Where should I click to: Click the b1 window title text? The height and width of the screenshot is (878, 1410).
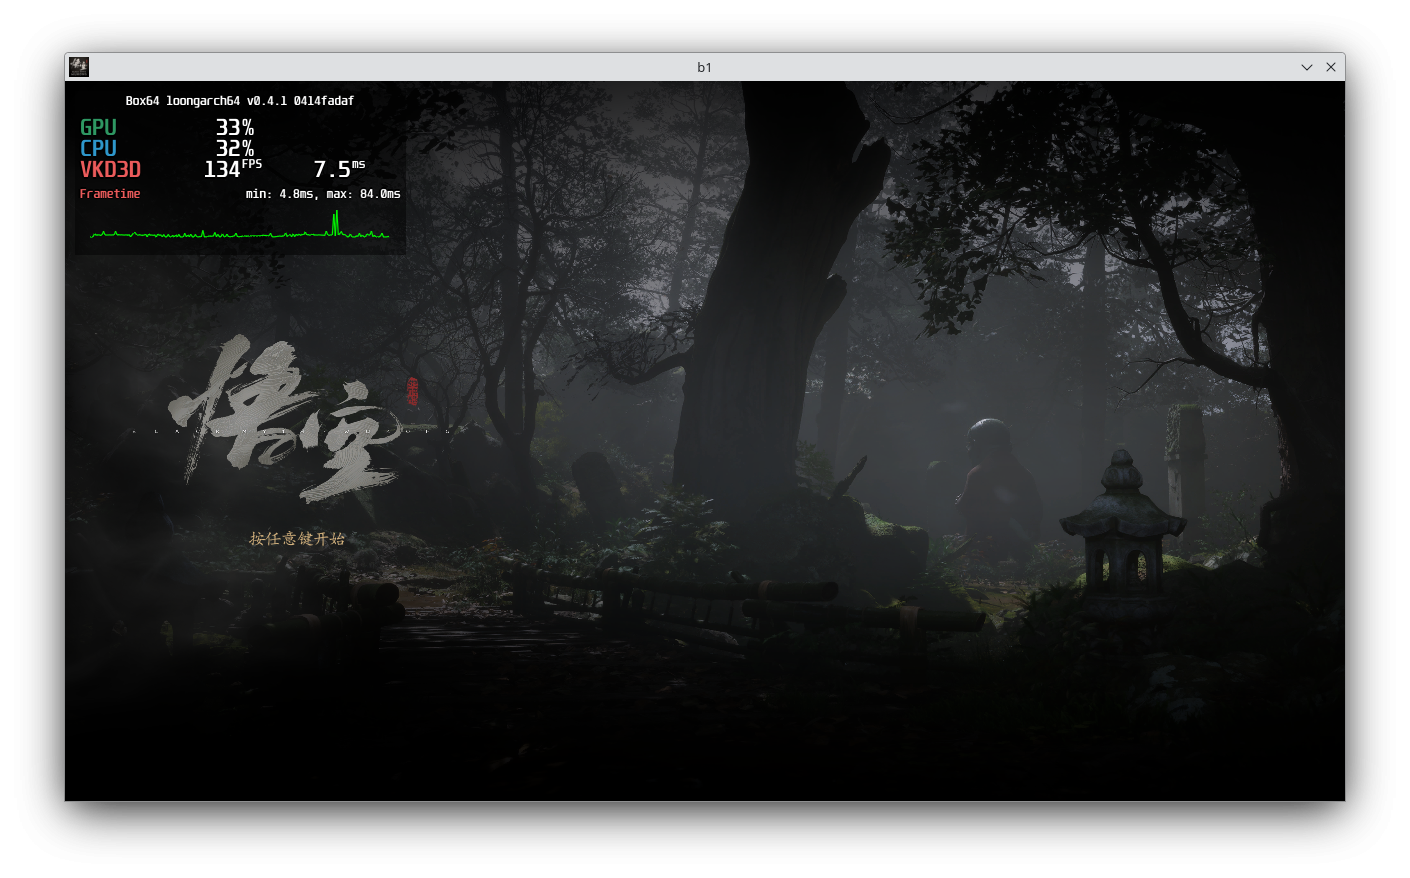(704, 67)
